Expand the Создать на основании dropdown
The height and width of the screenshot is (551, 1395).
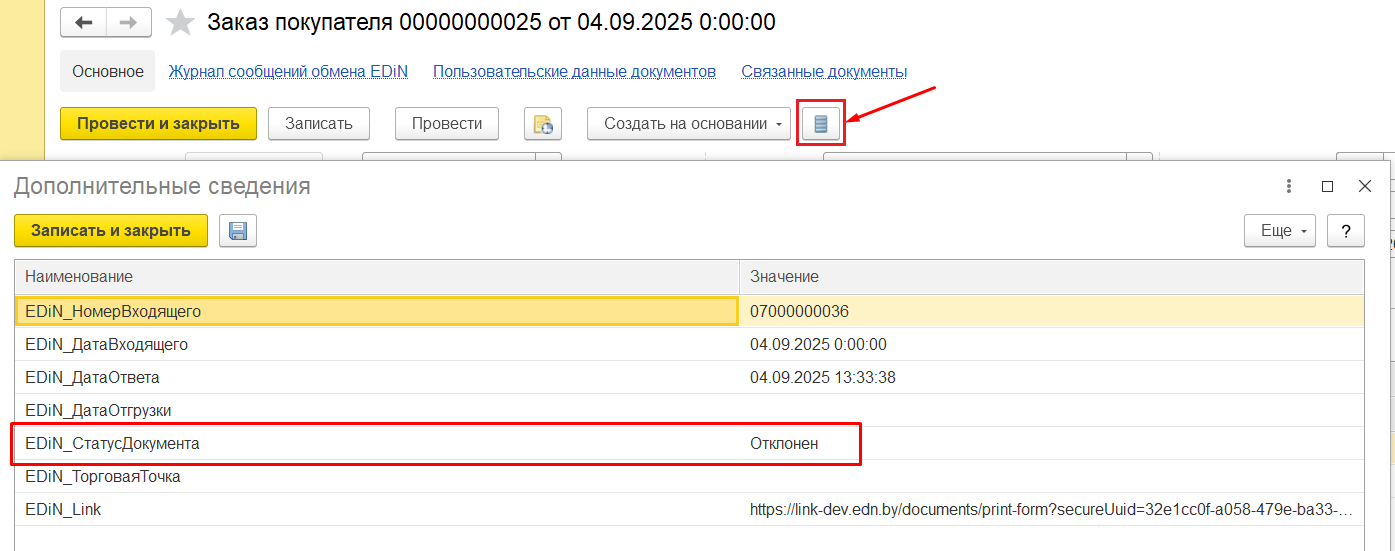(x=688, y=124)
